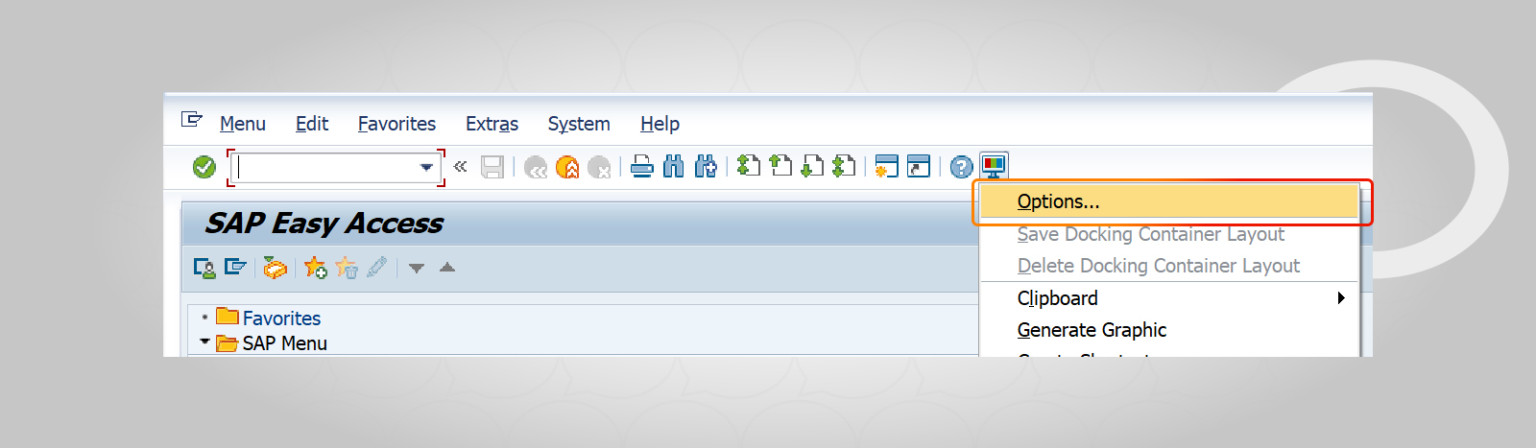Open the Help menu

point(660,124)
